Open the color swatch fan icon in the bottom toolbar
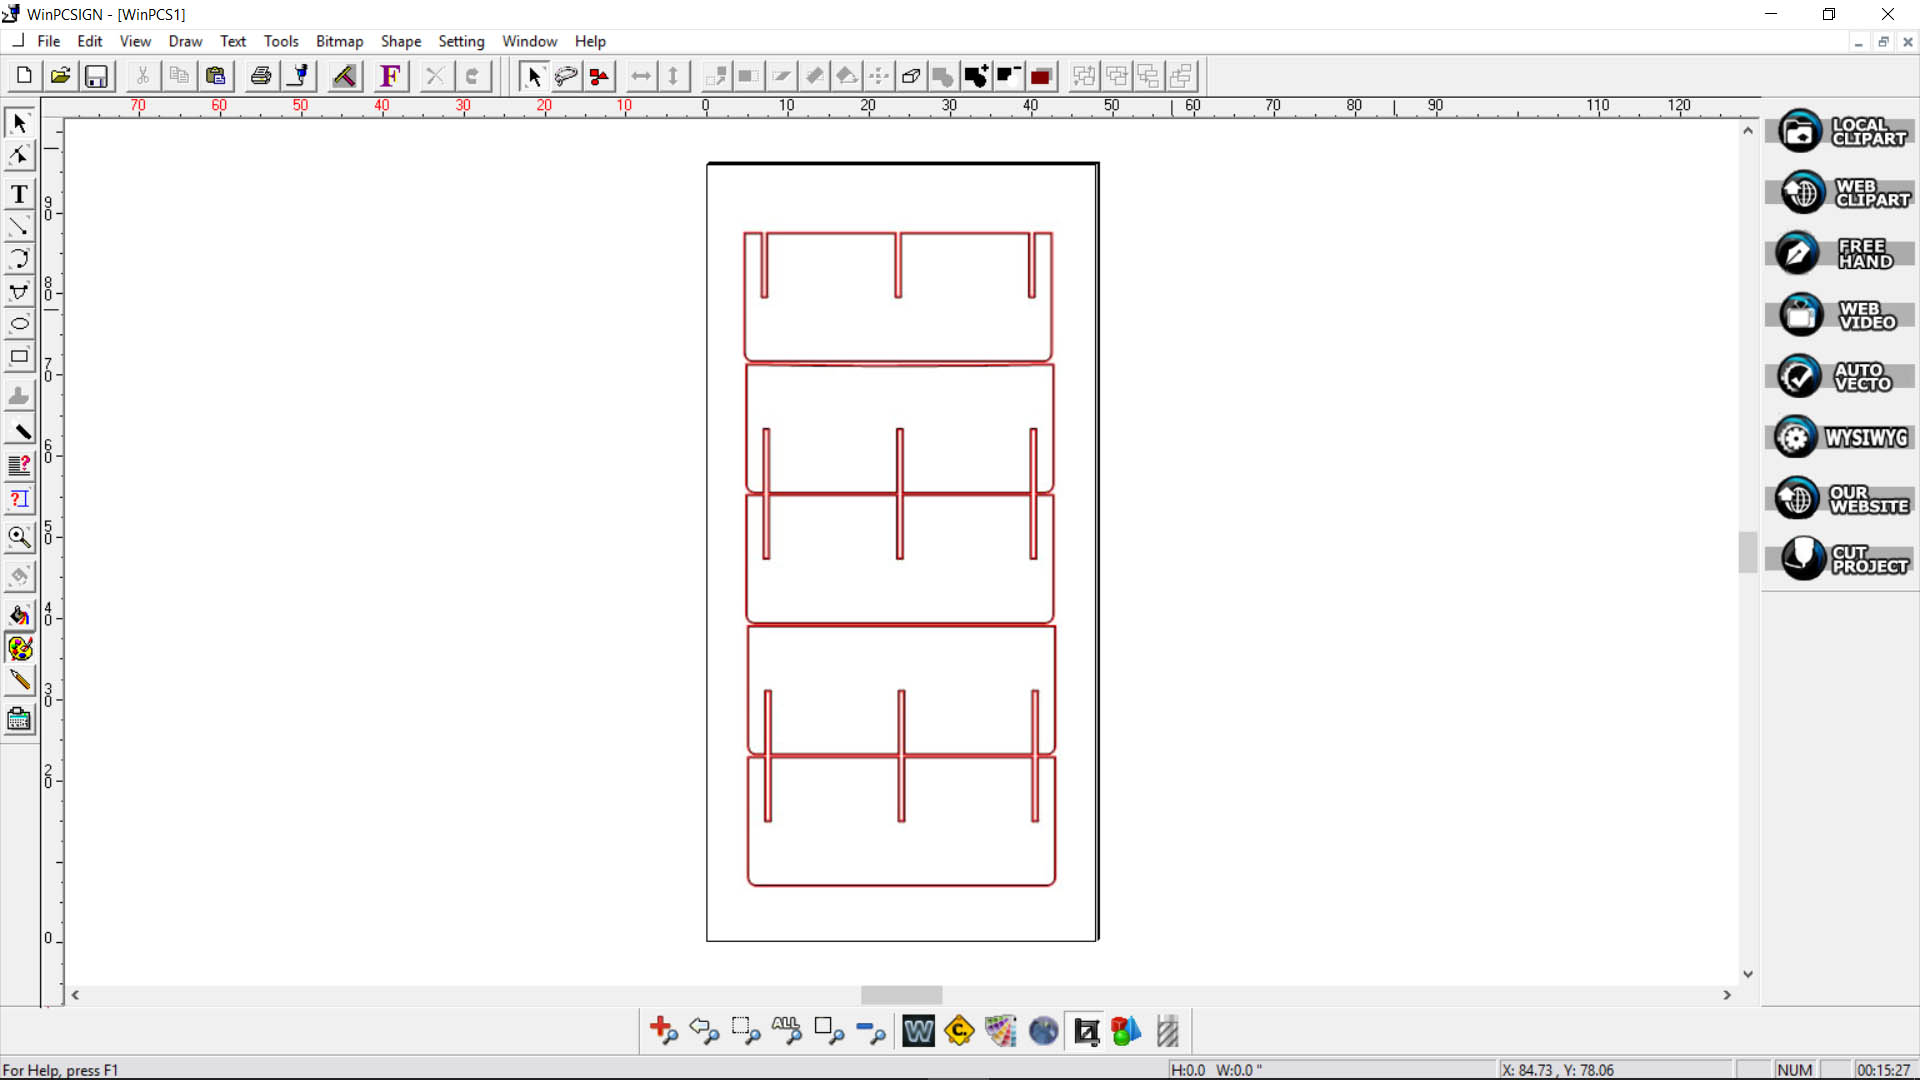The image size is (1920, 1080). (1000, 1030)
